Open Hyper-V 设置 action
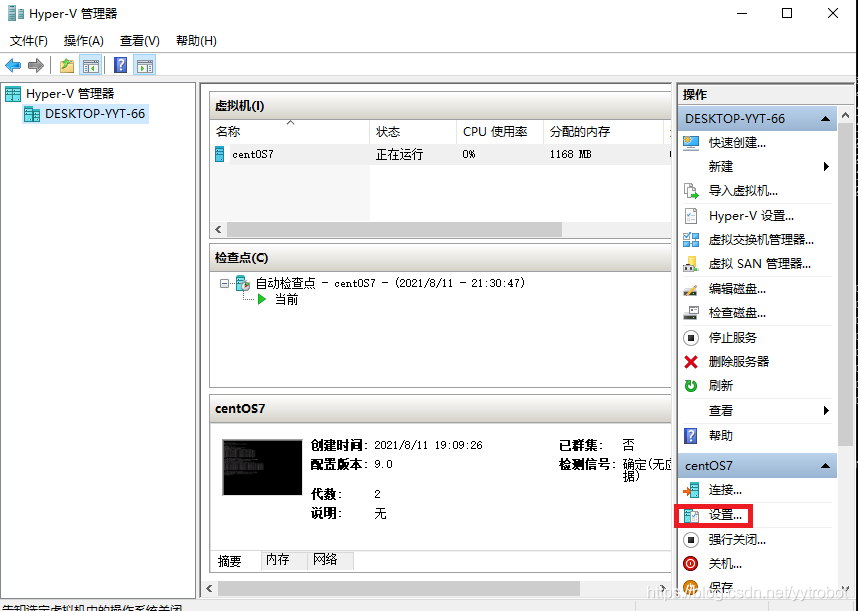This screenshot has height=611, width=858. (x=751, y=216)
